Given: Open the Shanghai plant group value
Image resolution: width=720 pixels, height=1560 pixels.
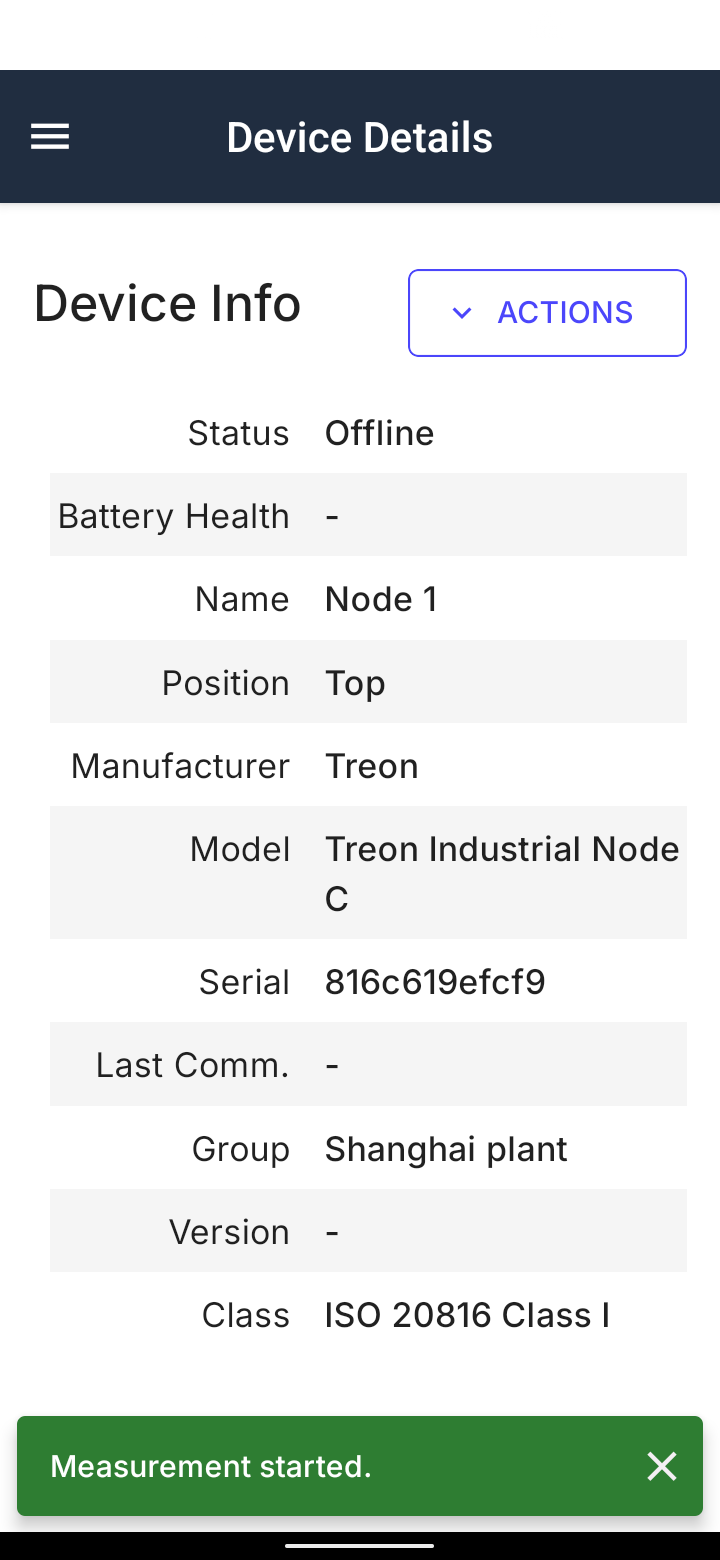Looking at the screenshot, I should click(446, 1149).
